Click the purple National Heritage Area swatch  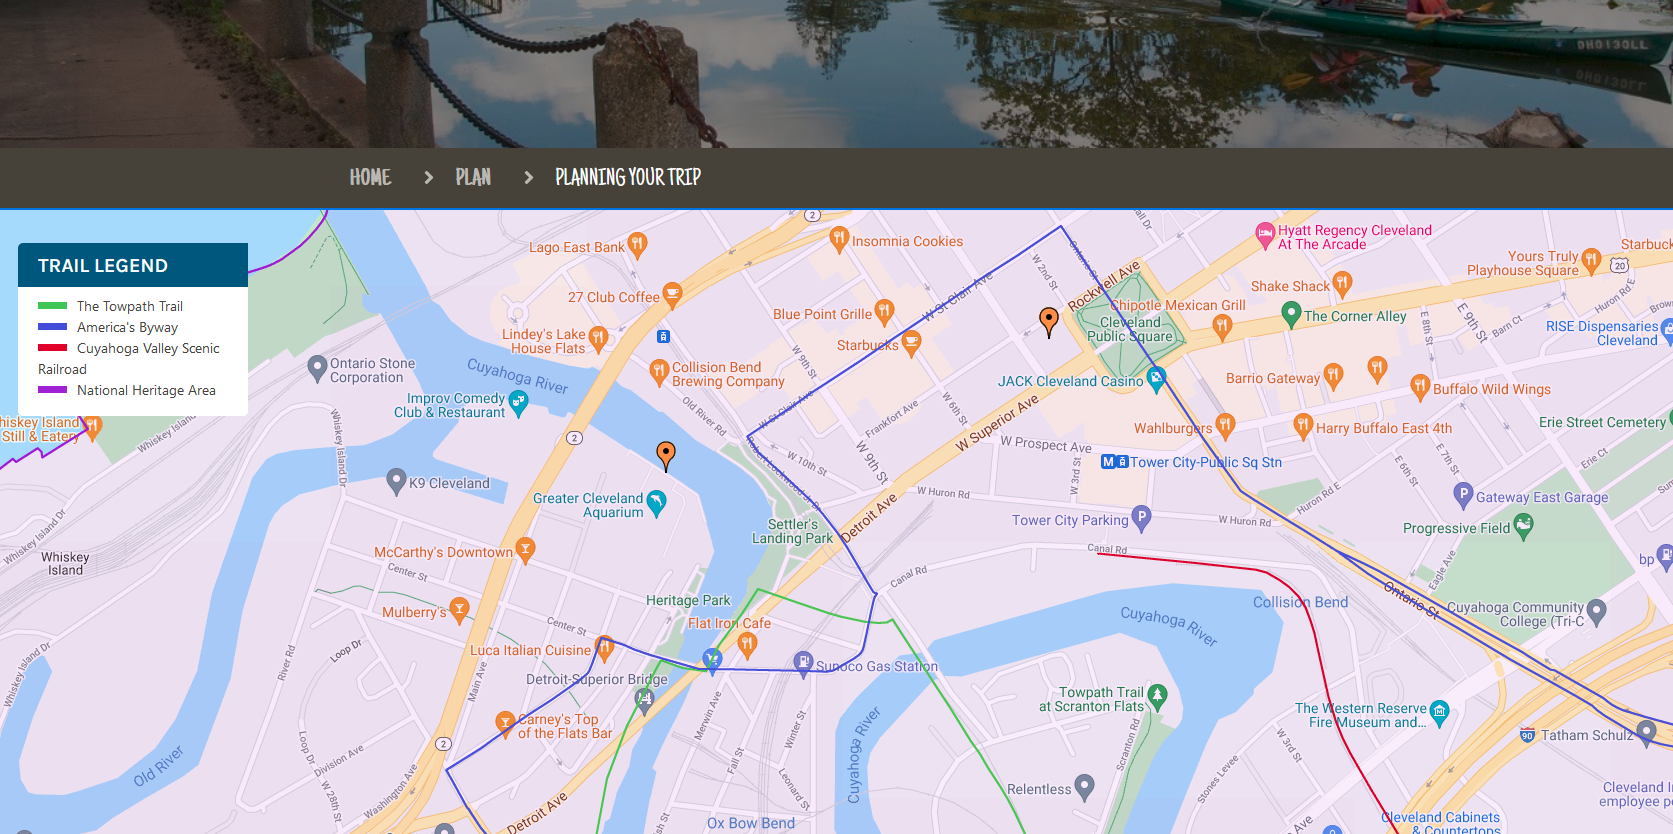[x=52, y=390]
